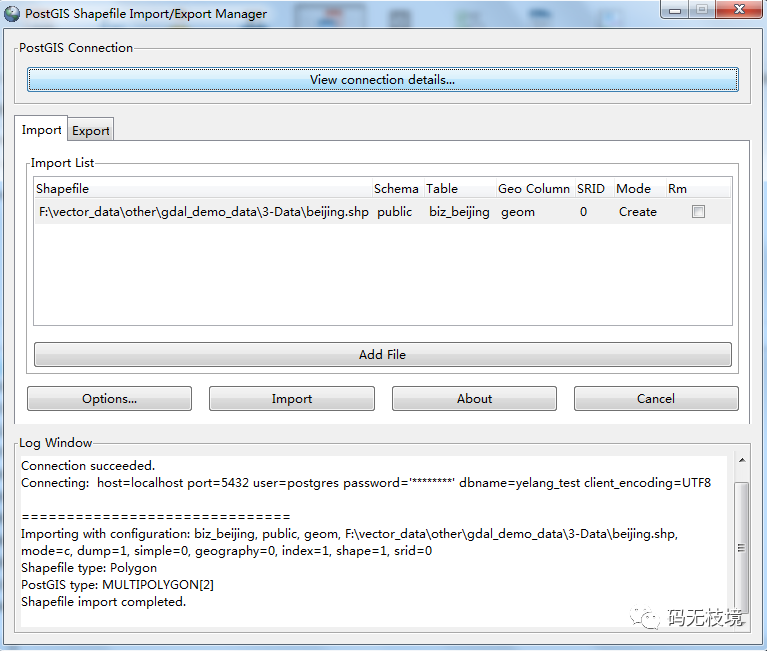Switch to the Import tab
The height and width of the screenshot is (651, 767).
pyautogui.click(x=41, y=130)
